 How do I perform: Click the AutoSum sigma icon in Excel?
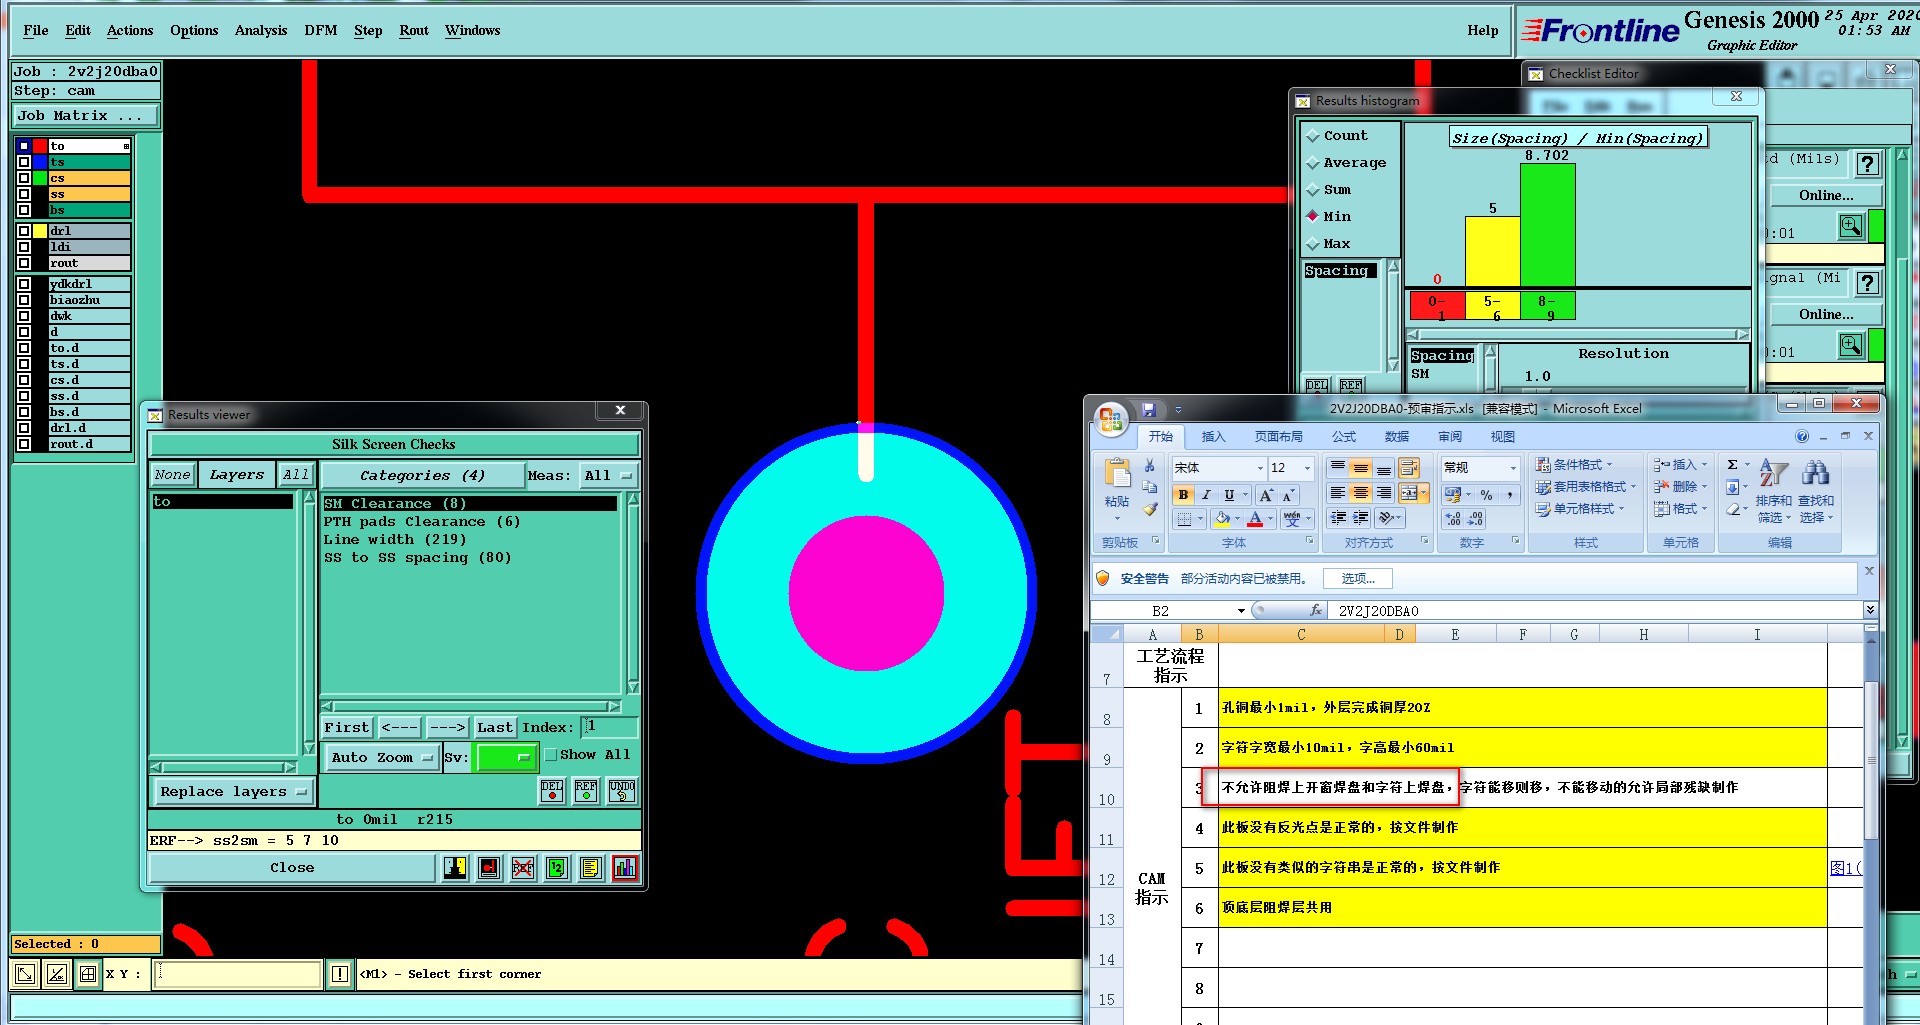pyautogui.click(x=1733, y=465)
